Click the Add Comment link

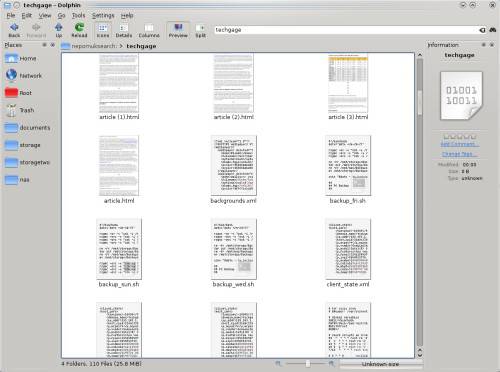(460, 144)
